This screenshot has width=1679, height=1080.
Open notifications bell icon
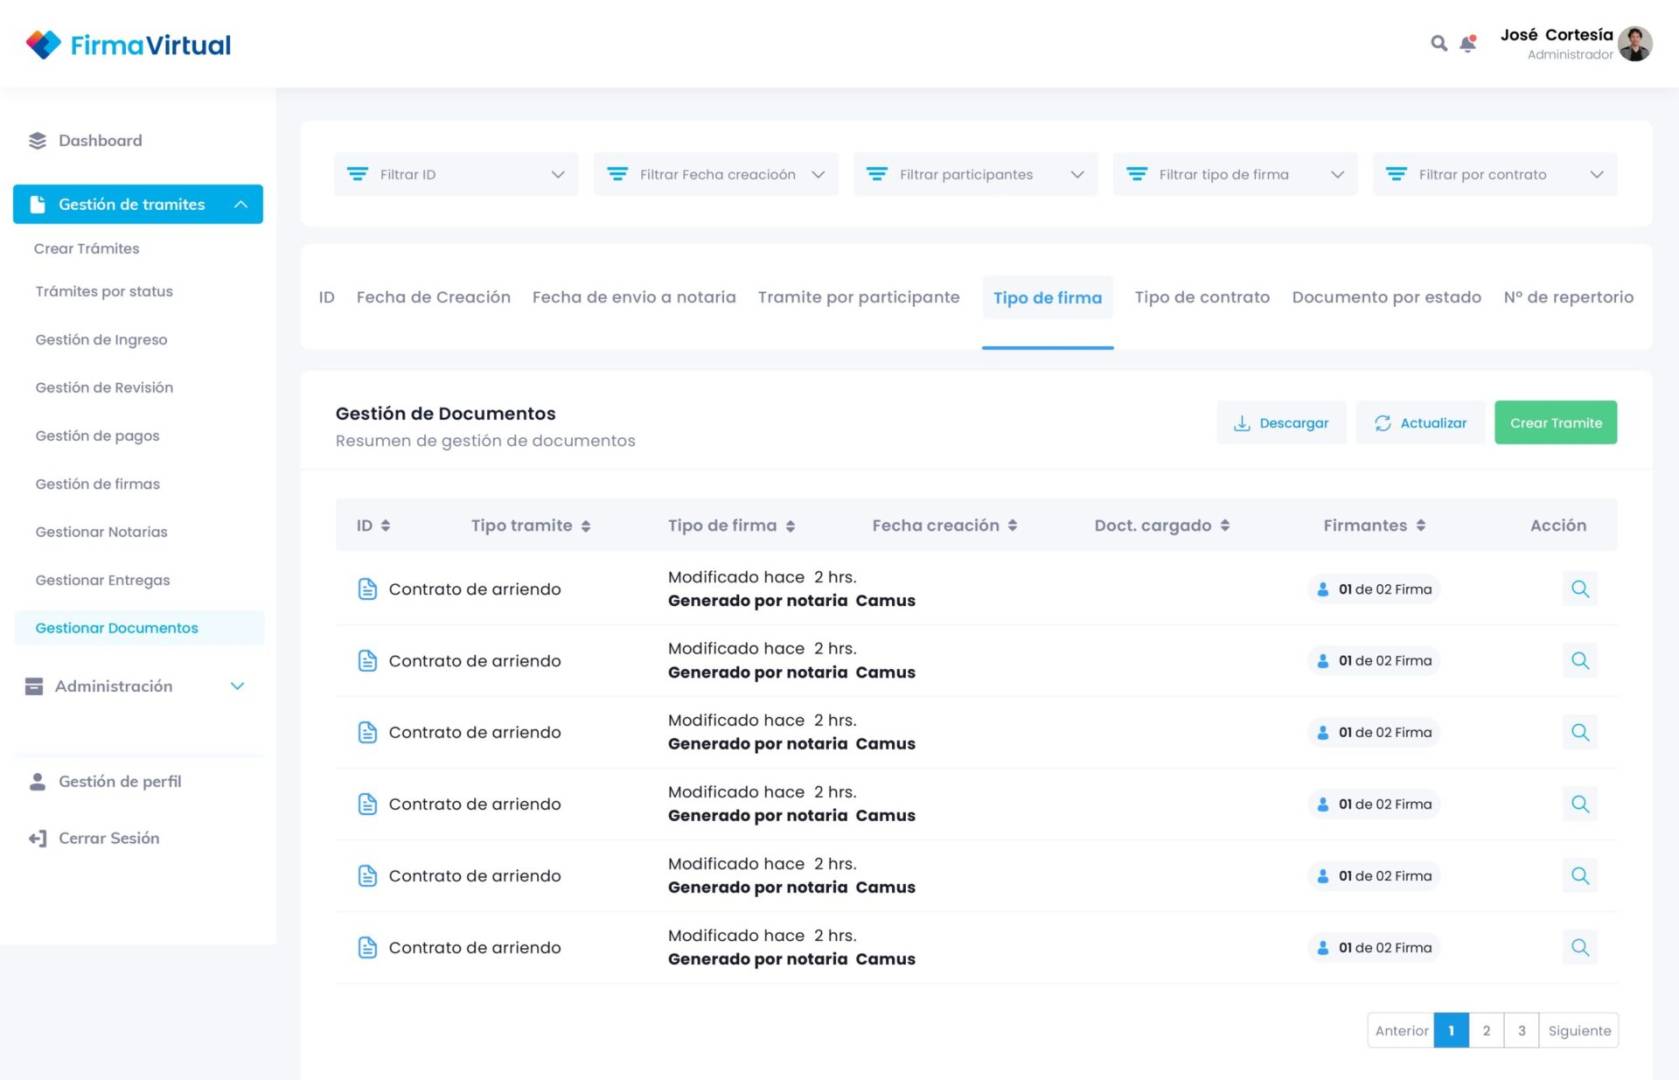(x=1467, y=43)
